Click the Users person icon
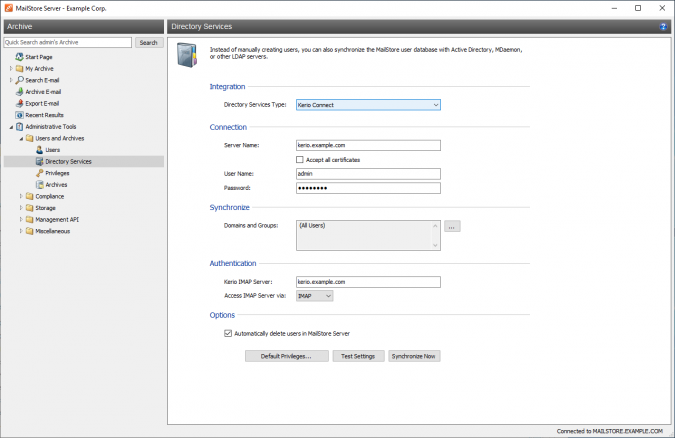 click(x=40, y=150)
